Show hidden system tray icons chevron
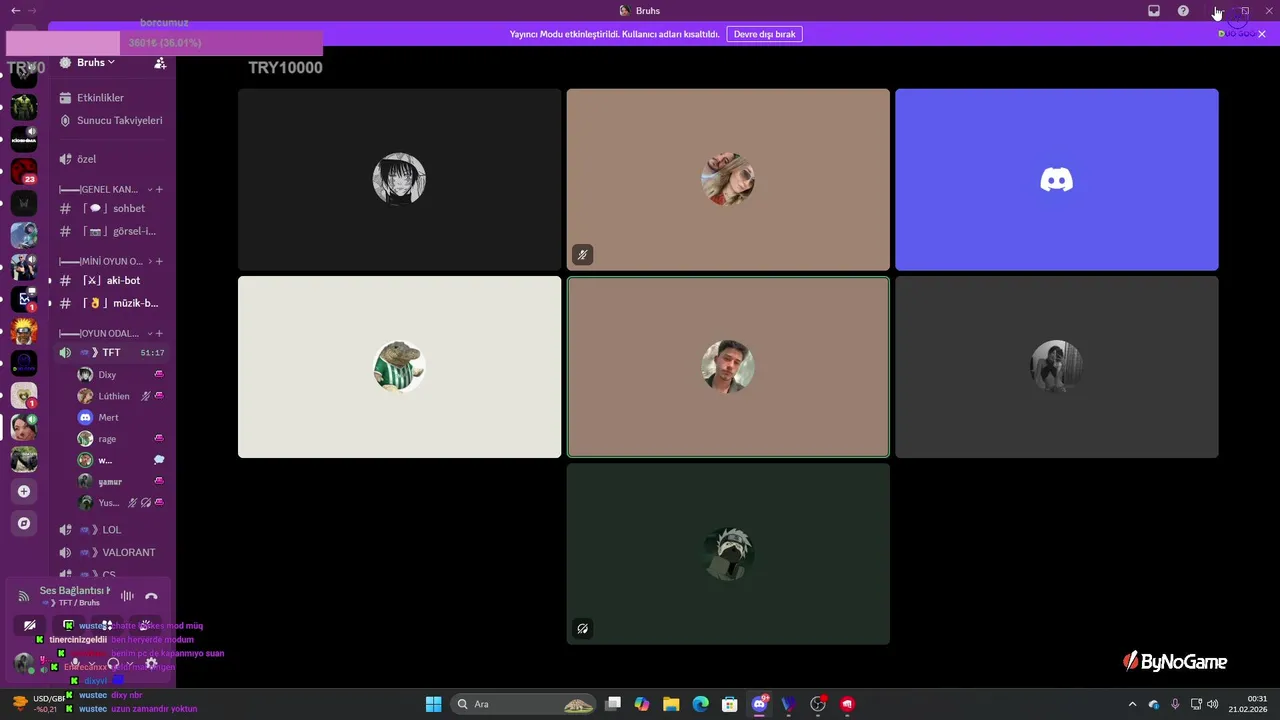 click(x=1132, y=704)
